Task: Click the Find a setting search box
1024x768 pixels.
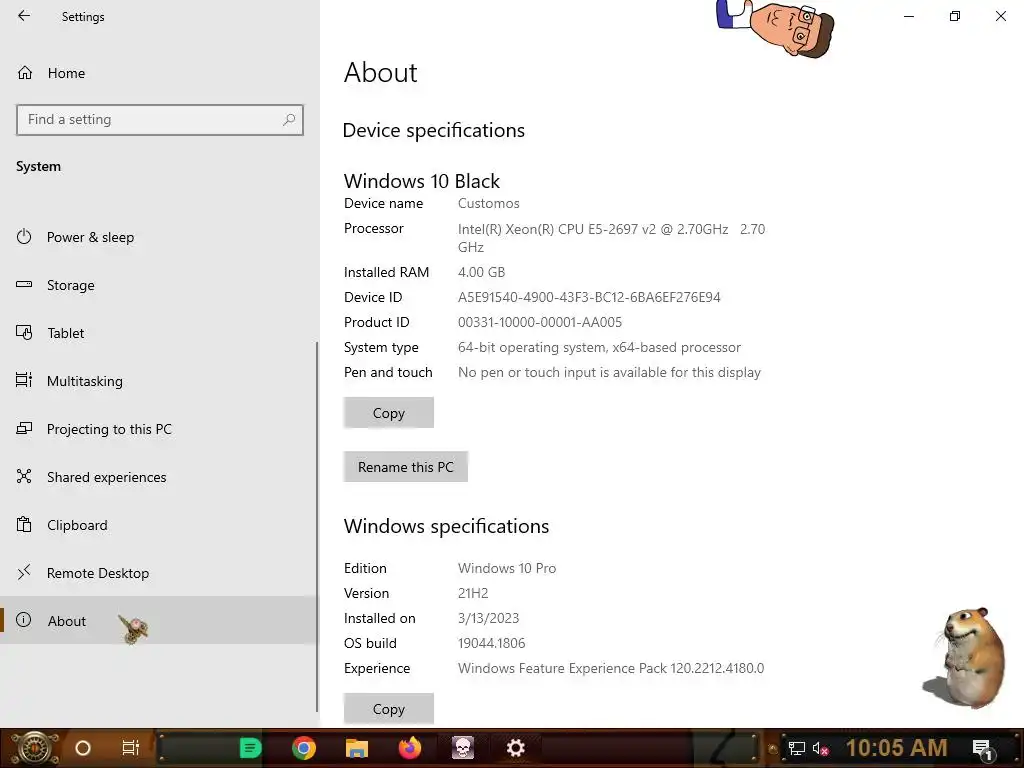Action: pos(160,120)
